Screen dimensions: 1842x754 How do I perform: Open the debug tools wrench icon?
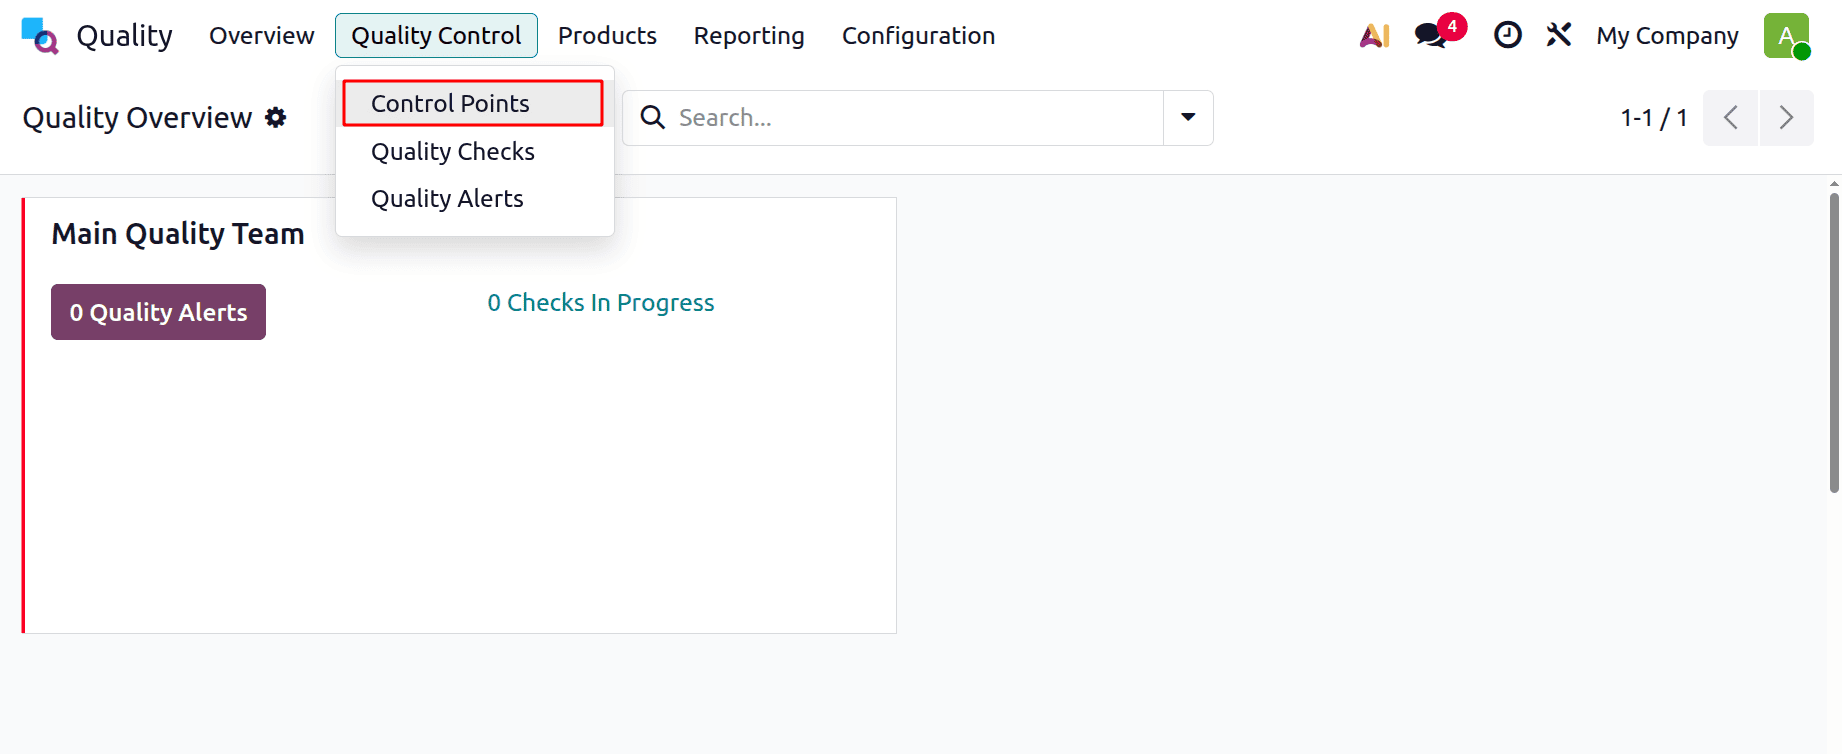pos(1559,36)
